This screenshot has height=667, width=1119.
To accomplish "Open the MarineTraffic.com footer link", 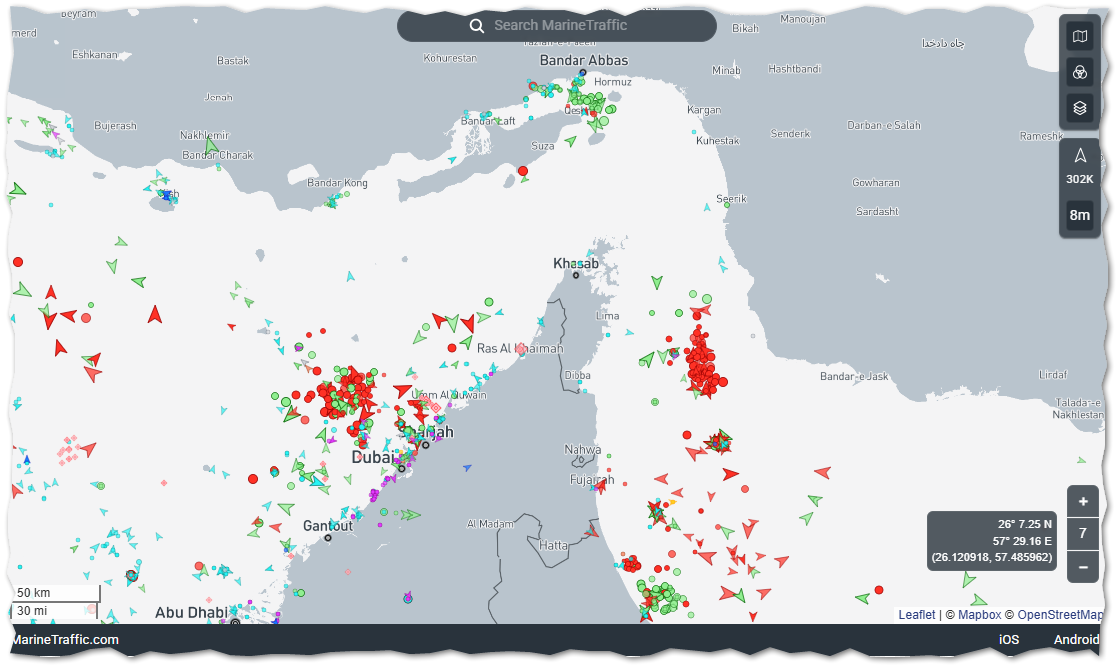I will coord(64,640).
